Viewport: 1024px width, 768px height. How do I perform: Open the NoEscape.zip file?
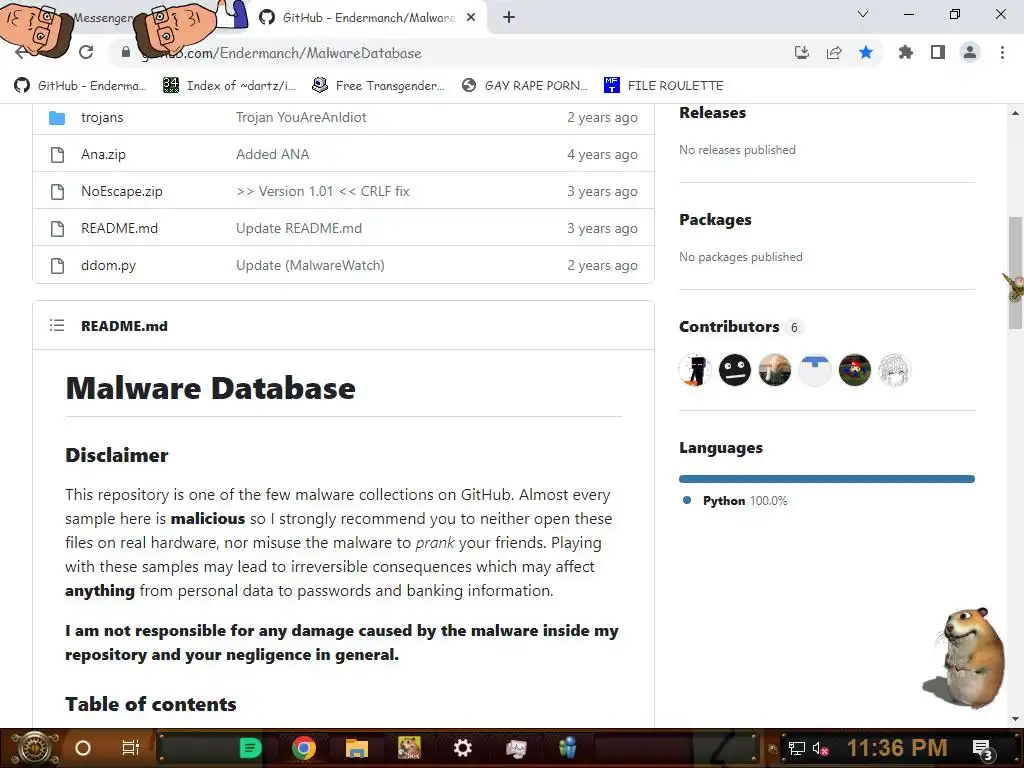(x=121, y=191)
